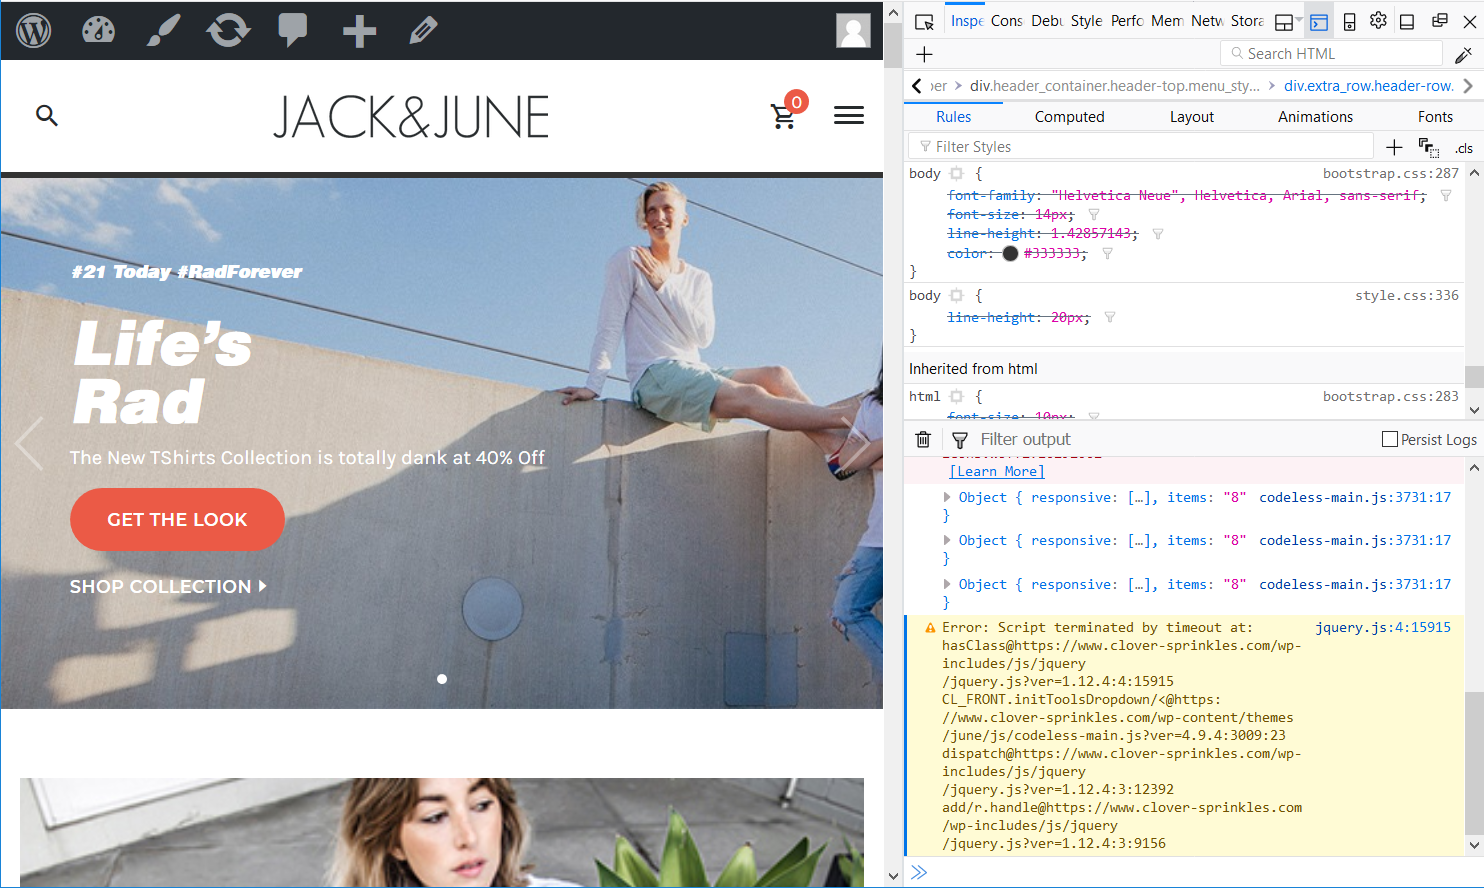The image size is (1484, 888).
Task: Toggle the pseudo-class panel
Action: point(1429,148)
